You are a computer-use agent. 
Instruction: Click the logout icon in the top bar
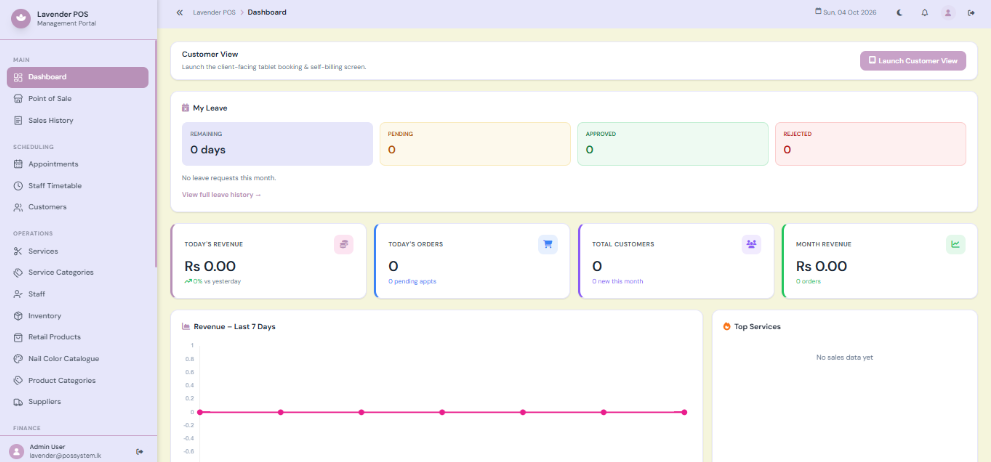[x=971, y=13]
